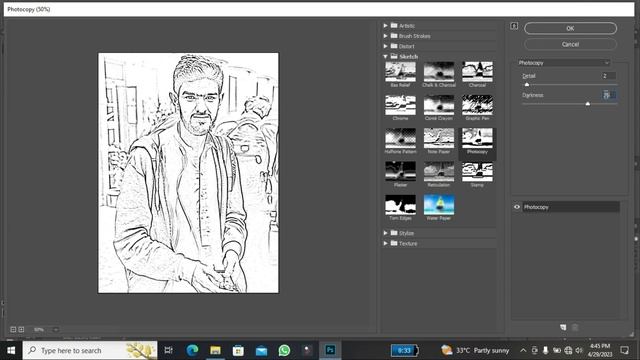Viewport: 640px width, 360px height.
Task: Click the taskbar search box
Action: (90, 350)
